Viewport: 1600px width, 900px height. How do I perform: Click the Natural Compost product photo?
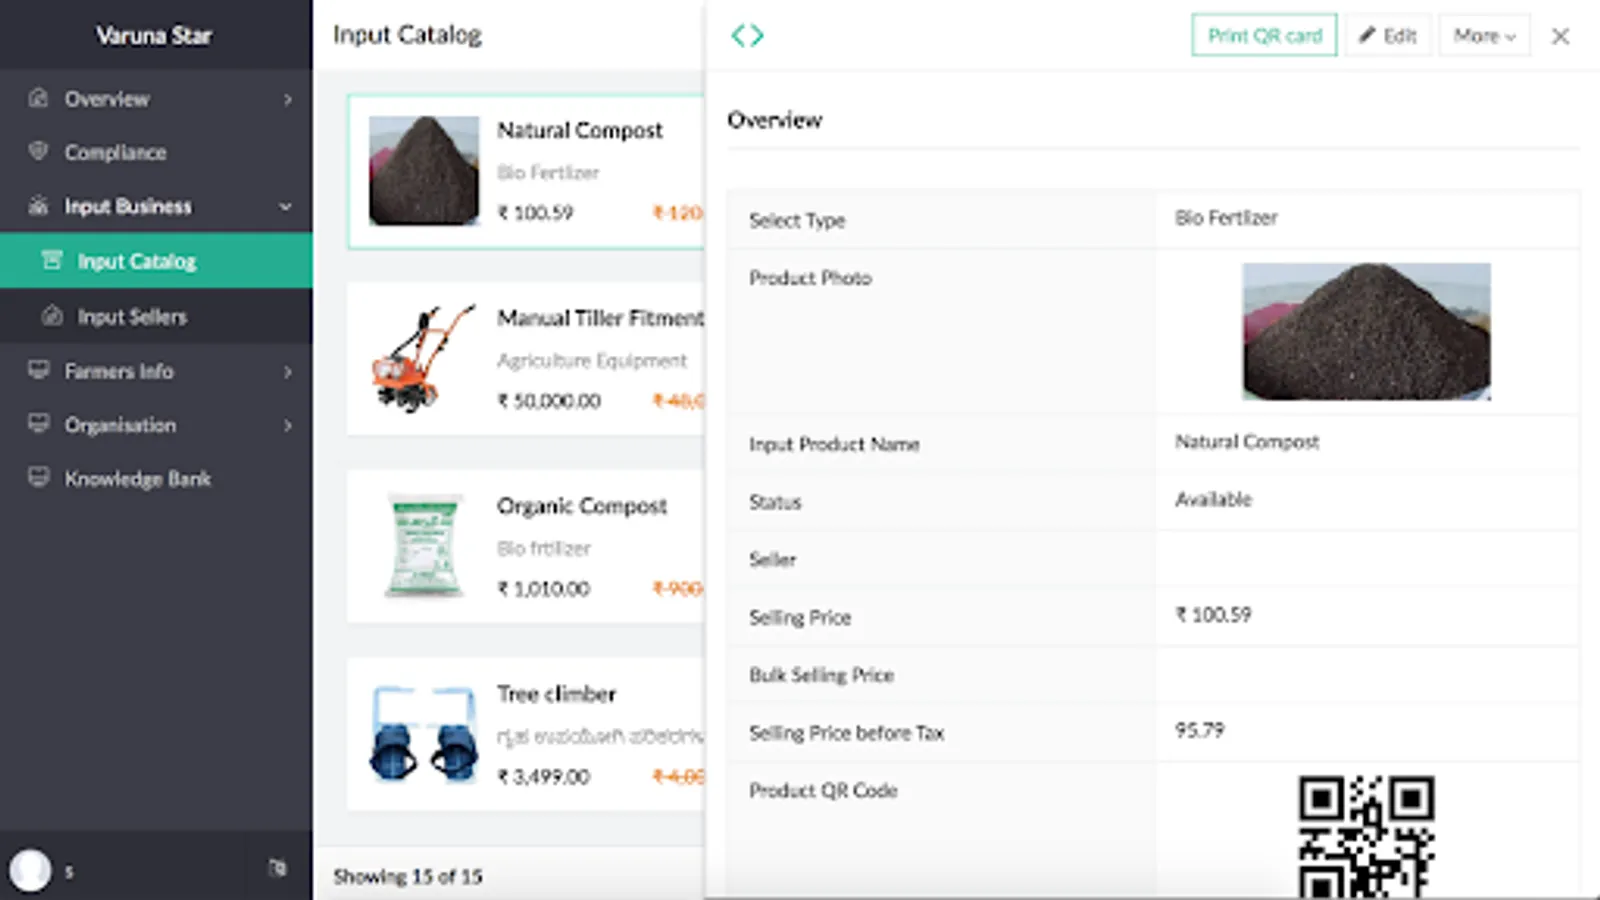click(x=1366, y=331)
